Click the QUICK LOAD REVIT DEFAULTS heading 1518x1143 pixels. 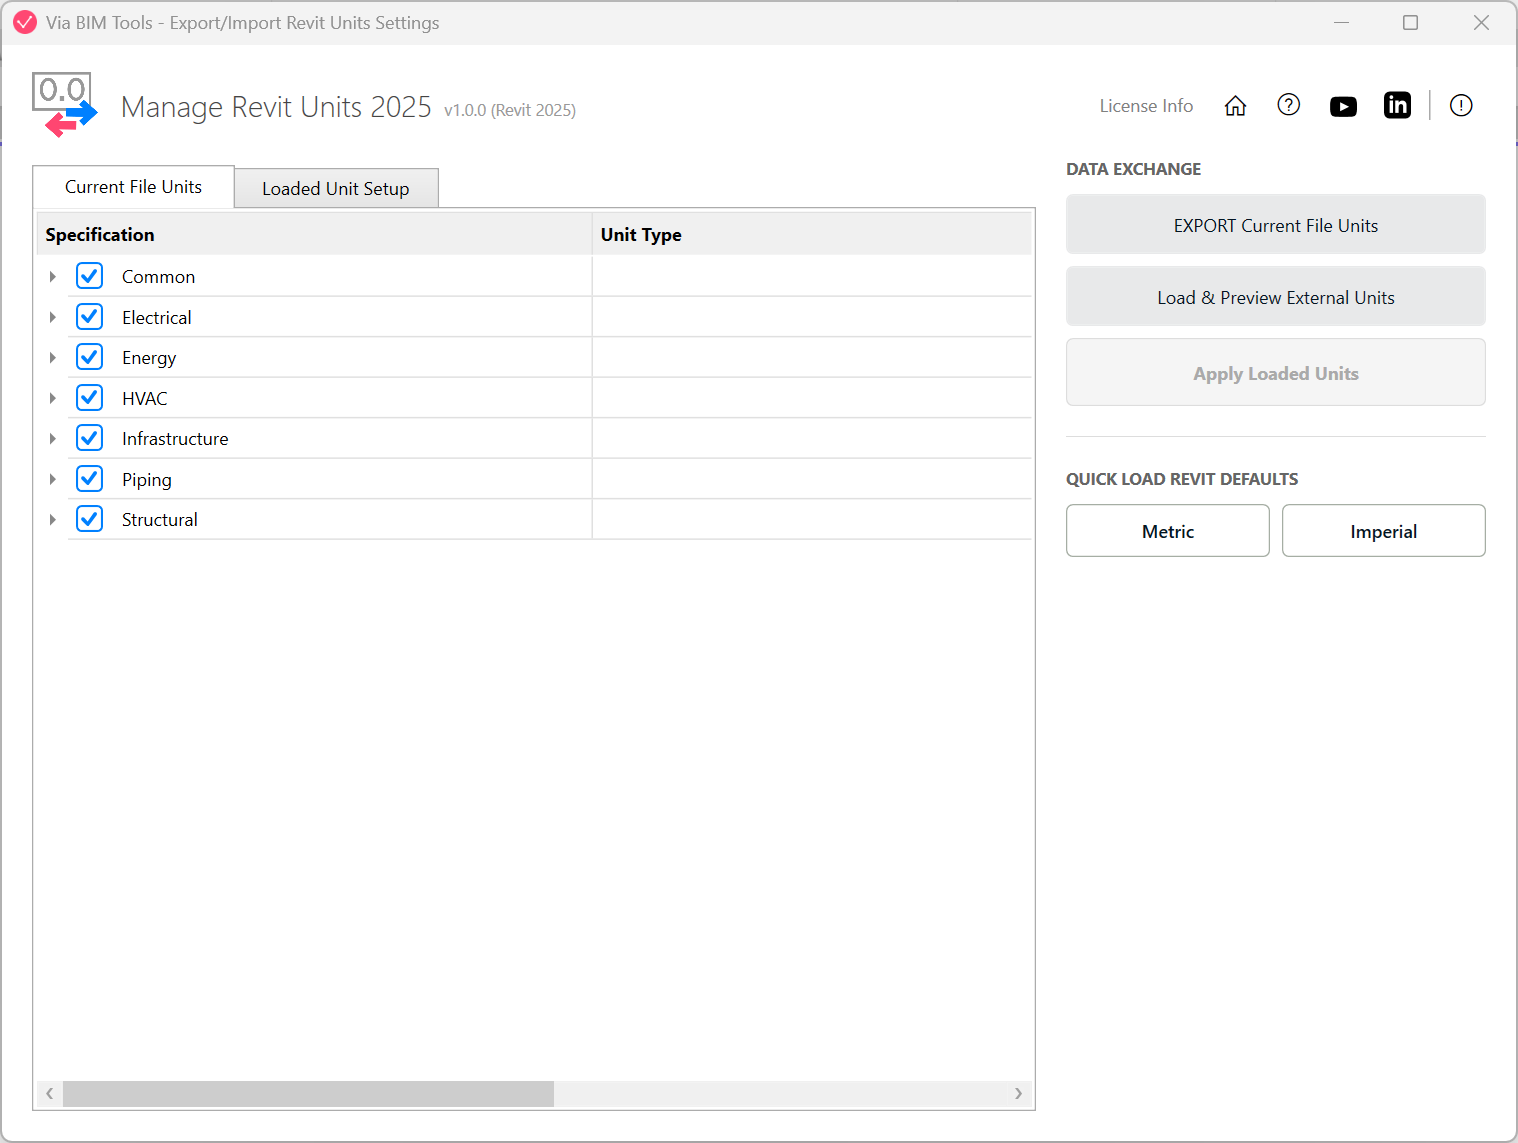pos(1182,479)
